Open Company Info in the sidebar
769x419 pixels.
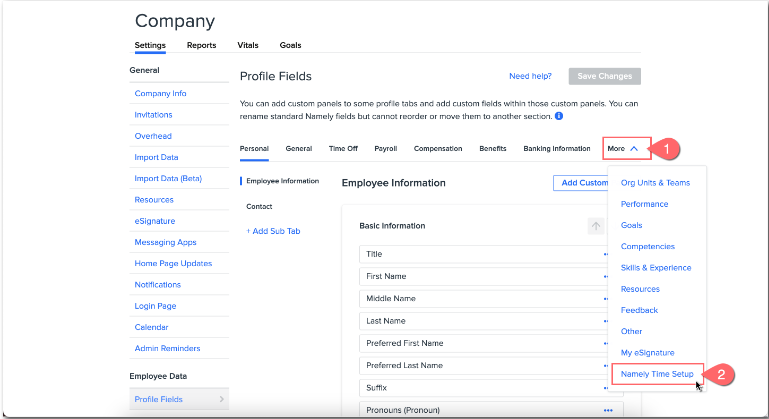[160, 94]
